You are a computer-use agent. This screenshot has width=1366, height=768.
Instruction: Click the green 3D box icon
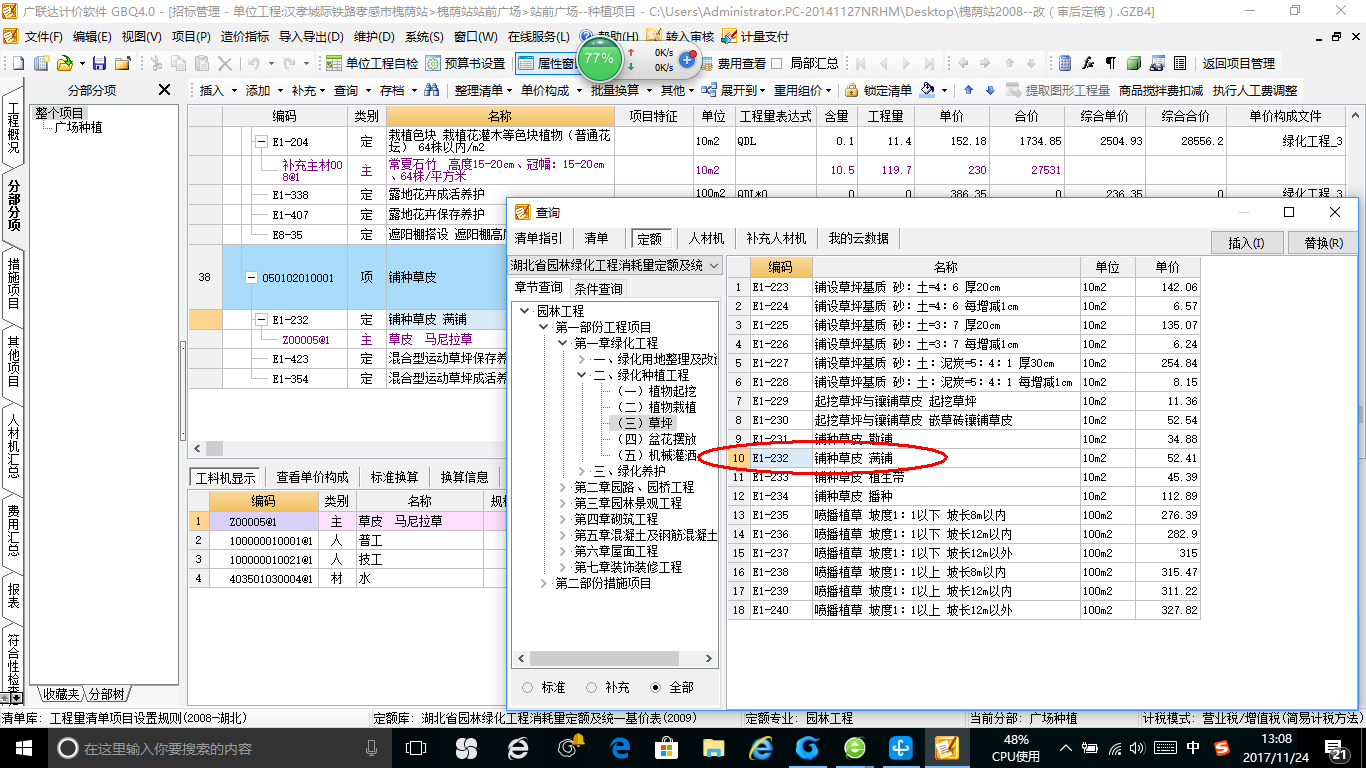(1133, 63)
